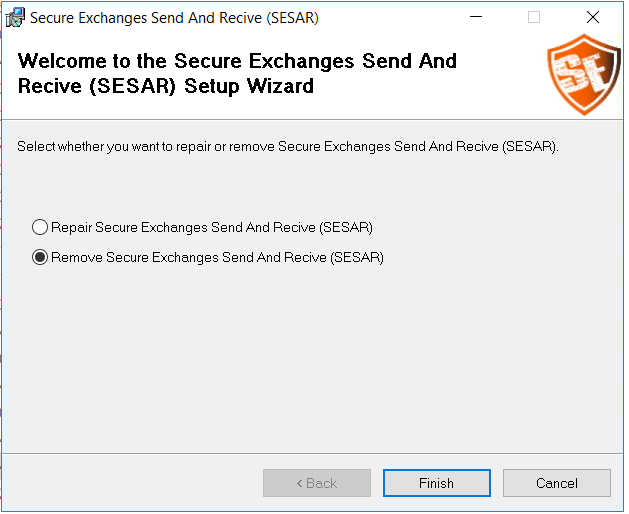Click the greyed-out maximize window icon
629x514 pixels.
[534, 17]
